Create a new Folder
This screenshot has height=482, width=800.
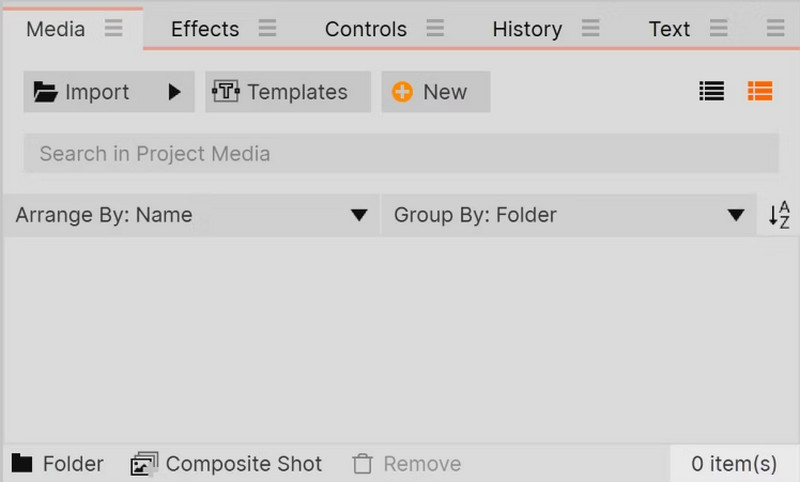point(58,464)
